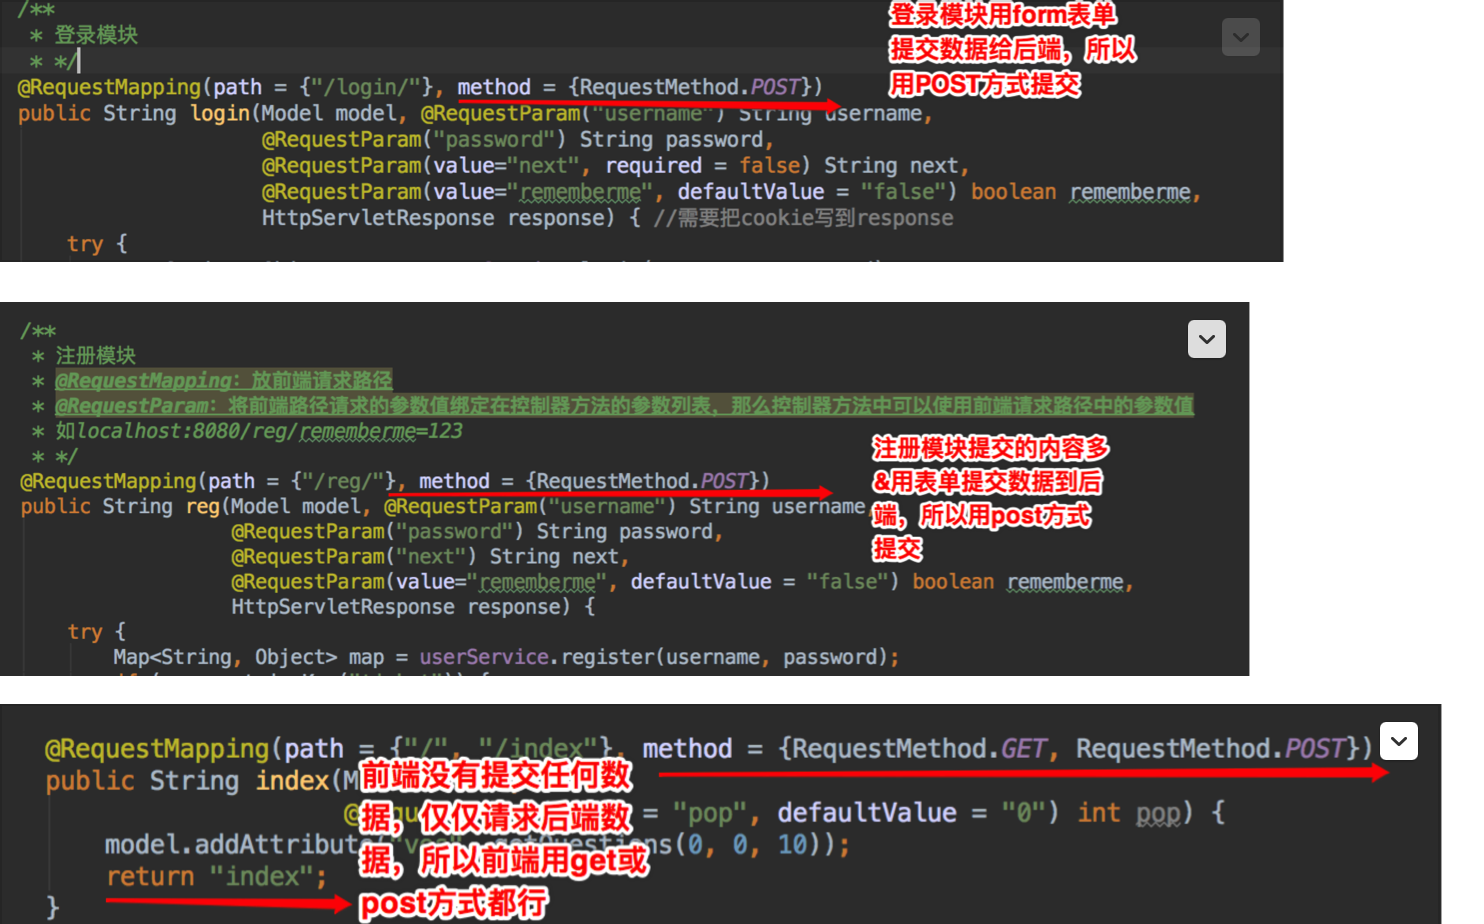Click "@RequestParam("password")" in reg block
1484x924 pixels.
378,531
